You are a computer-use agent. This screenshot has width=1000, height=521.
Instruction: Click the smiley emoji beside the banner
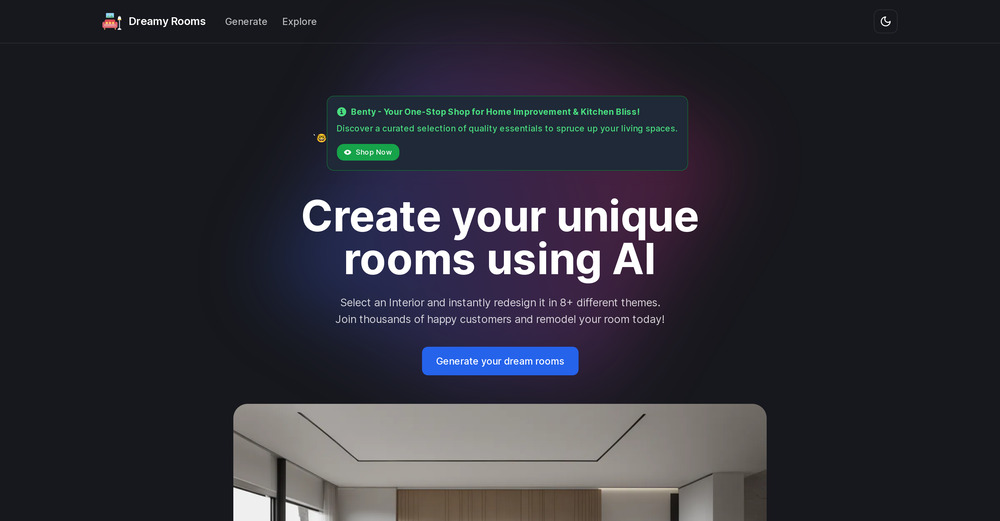(321, 138)
